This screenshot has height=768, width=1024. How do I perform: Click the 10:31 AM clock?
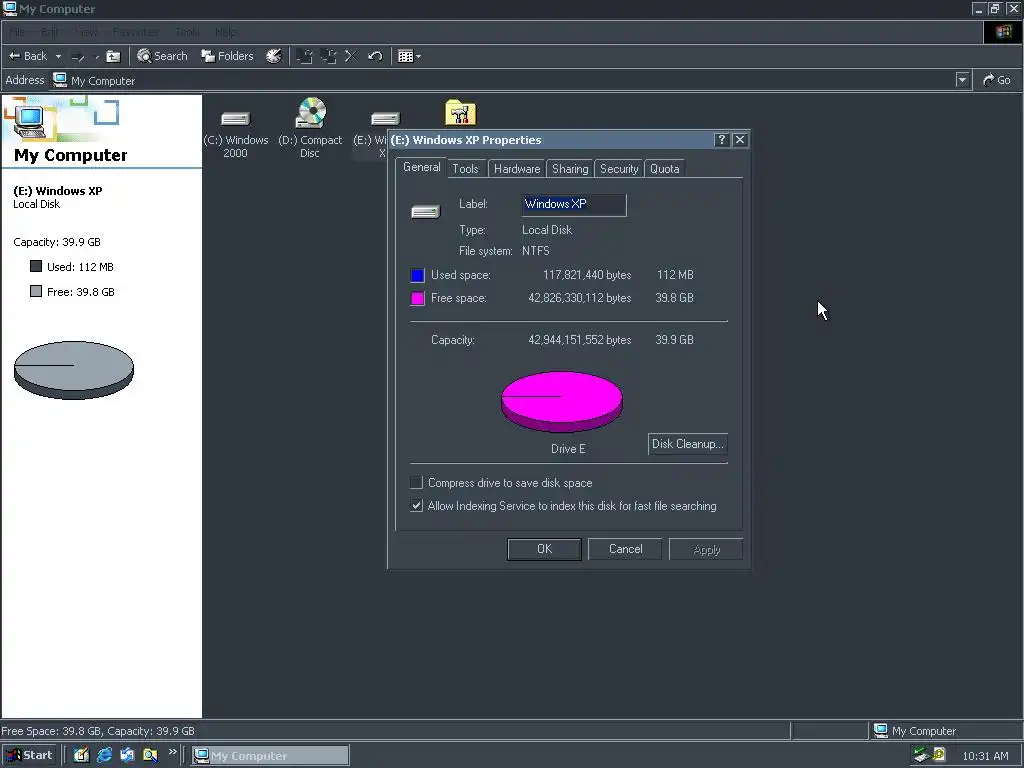[985, 756]
